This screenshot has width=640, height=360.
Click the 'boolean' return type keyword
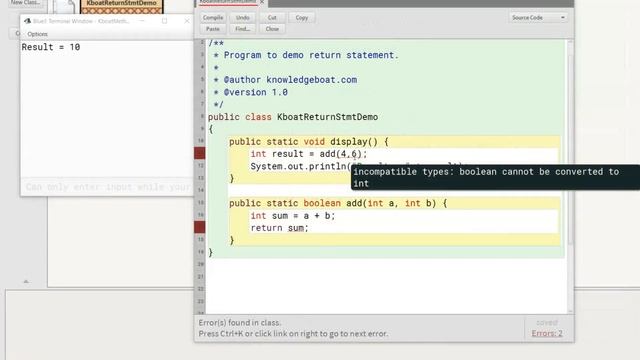pos(322,203)
